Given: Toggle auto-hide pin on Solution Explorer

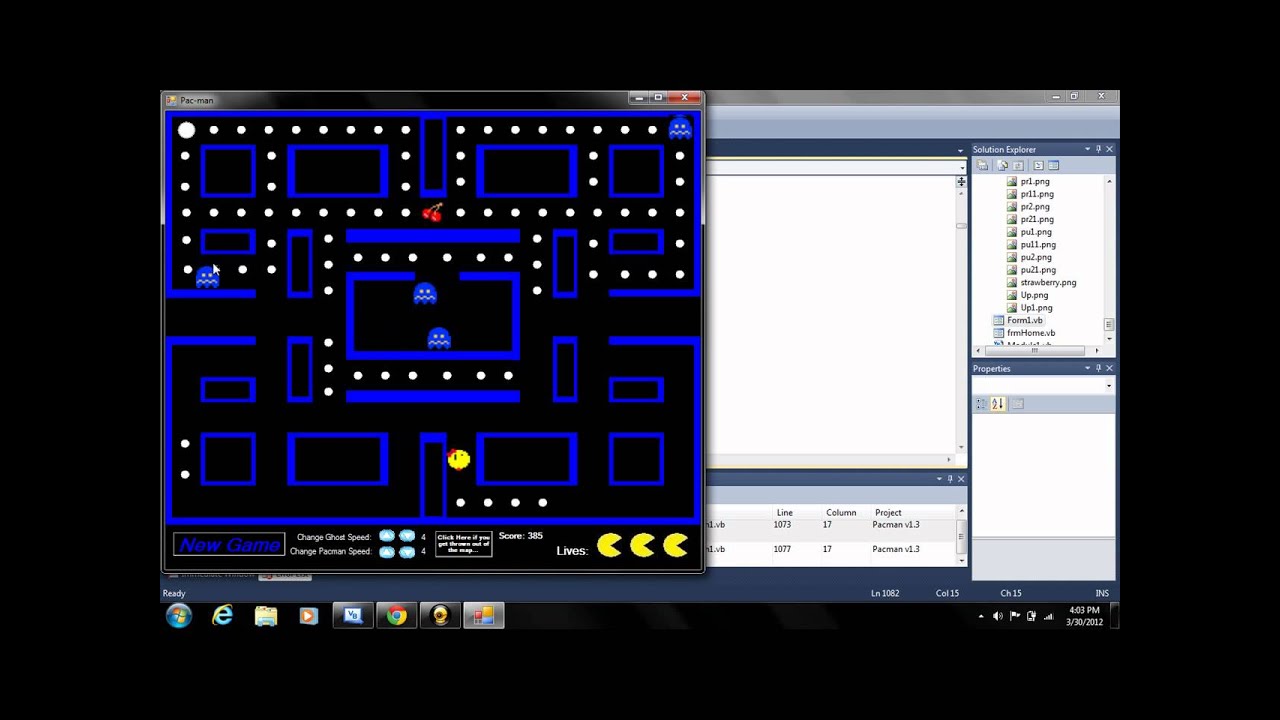Looking at the screenshot, I should 1098,149.
